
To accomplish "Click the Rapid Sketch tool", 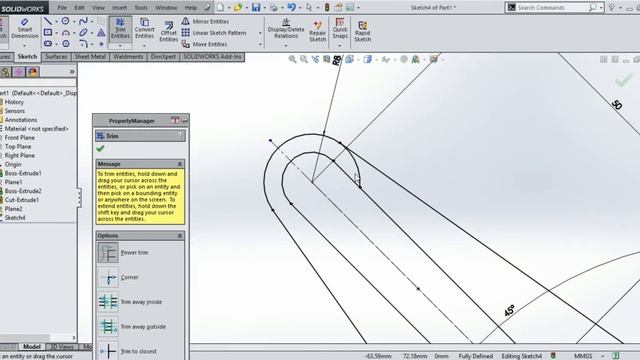I will click(362, 31).
